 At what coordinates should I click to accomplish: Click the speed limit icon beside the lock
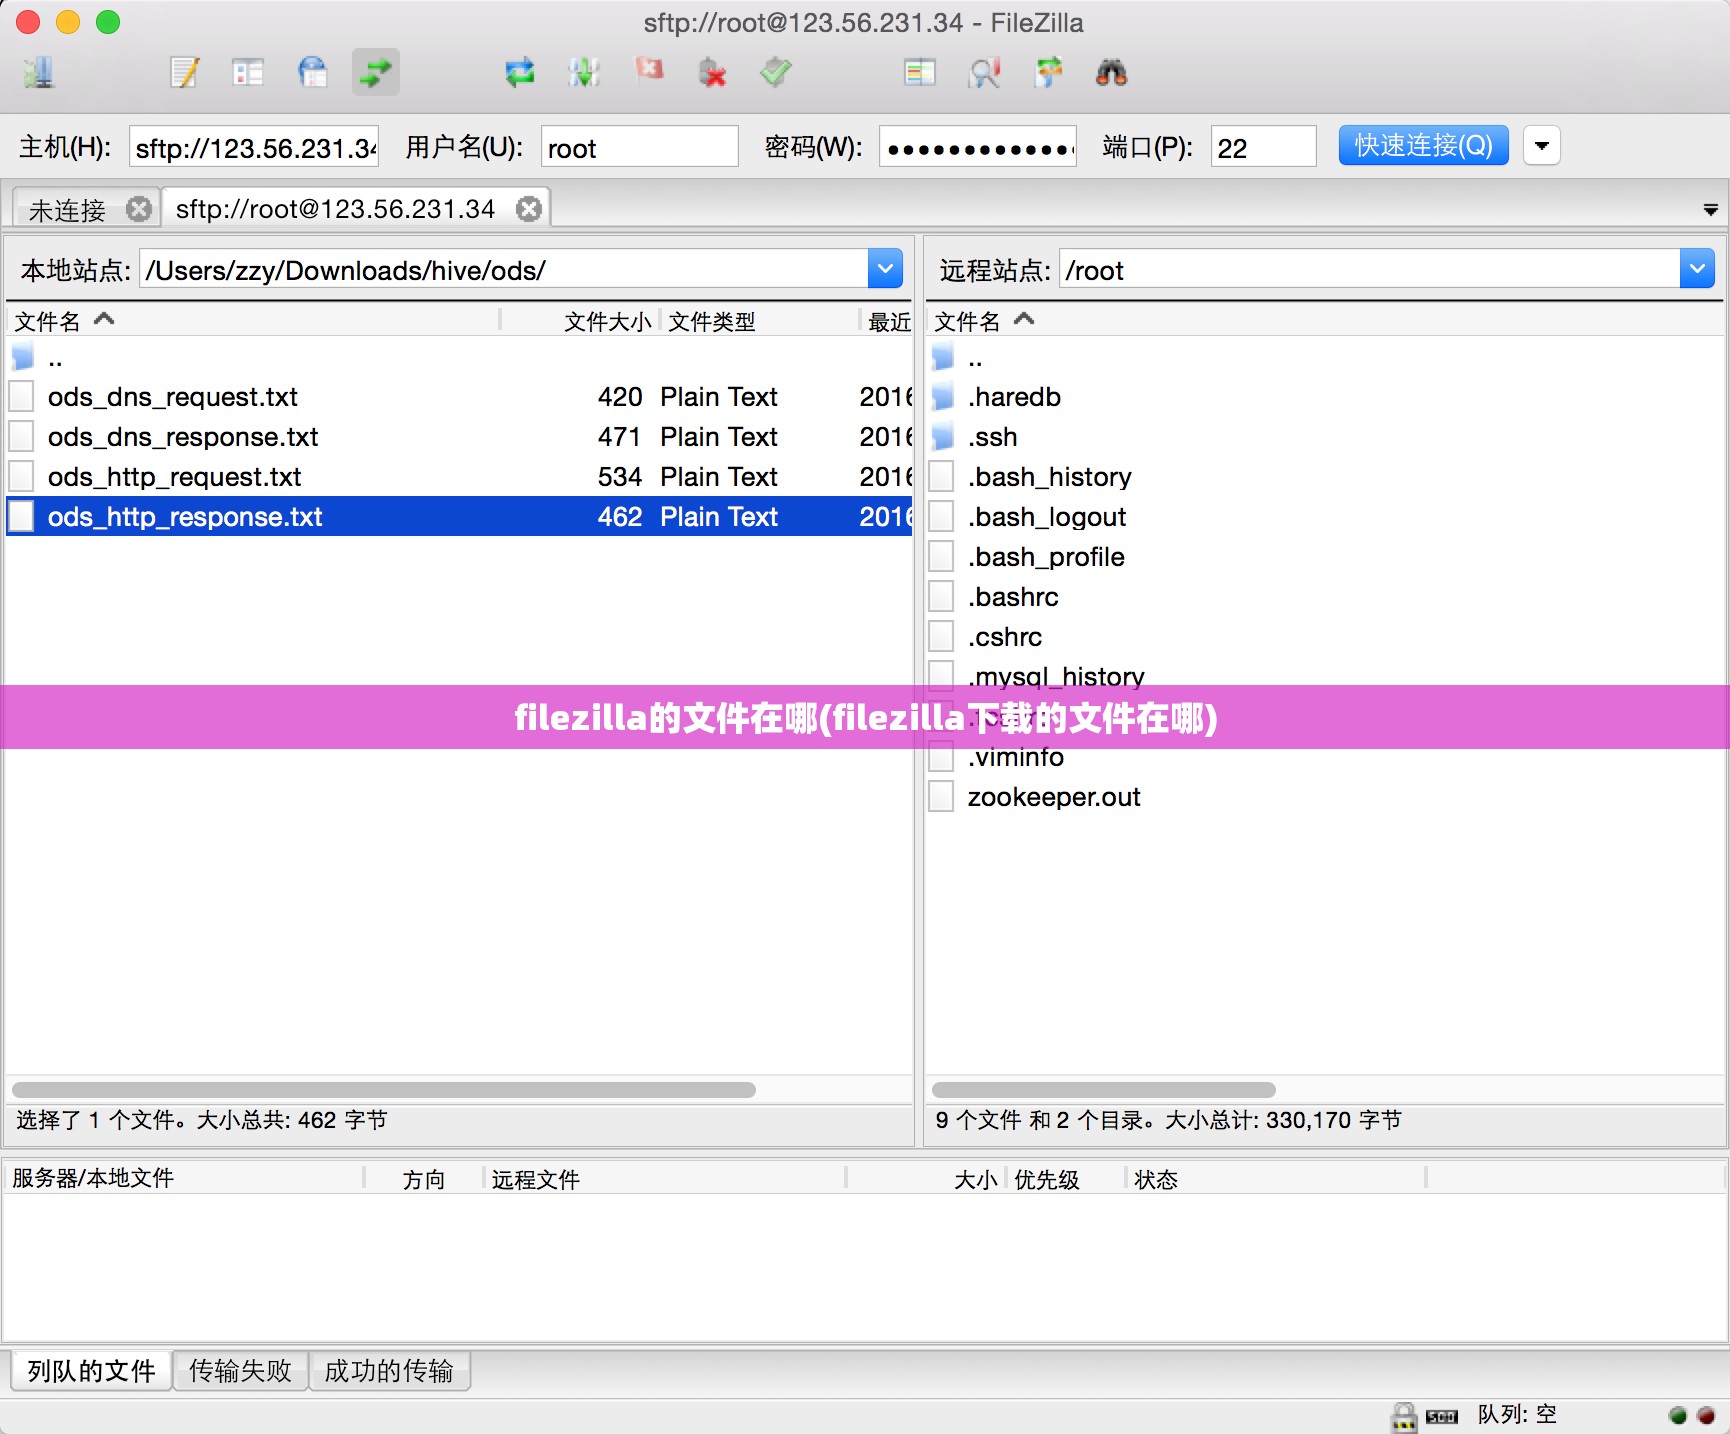[1442, 1417]
